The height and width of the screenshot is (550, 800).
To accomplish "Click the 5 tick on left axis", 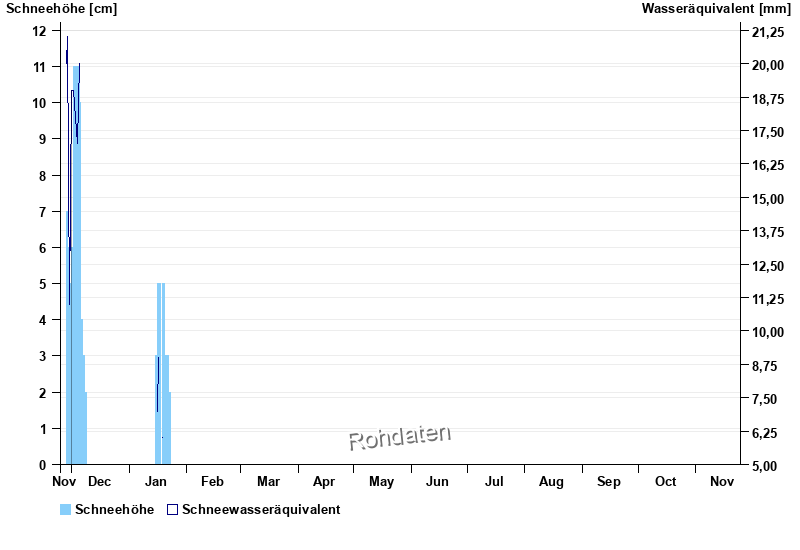I will tap(42, 284).
